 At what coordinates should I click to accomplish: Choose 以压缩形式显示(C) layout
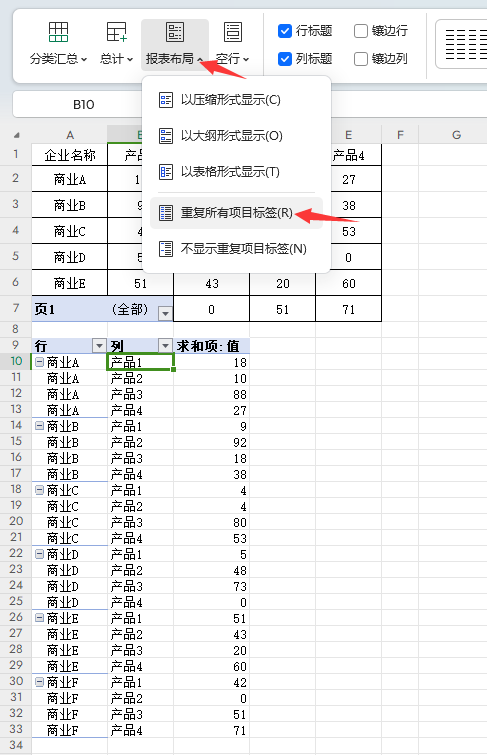pos(236,100)
